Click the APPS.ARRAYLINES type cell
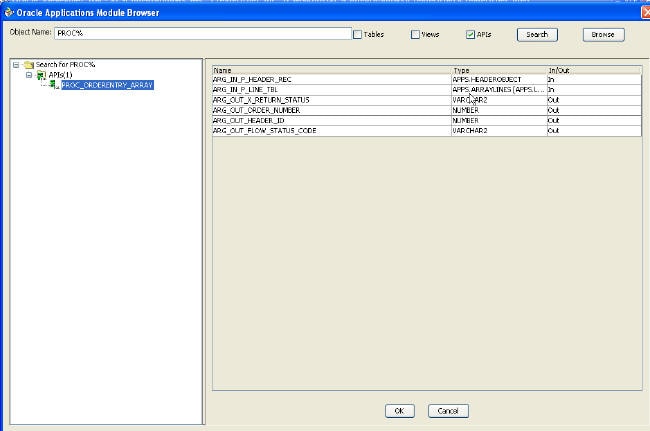Image resolution: width=650 pixels, height=431 pixels. [499, 90]
